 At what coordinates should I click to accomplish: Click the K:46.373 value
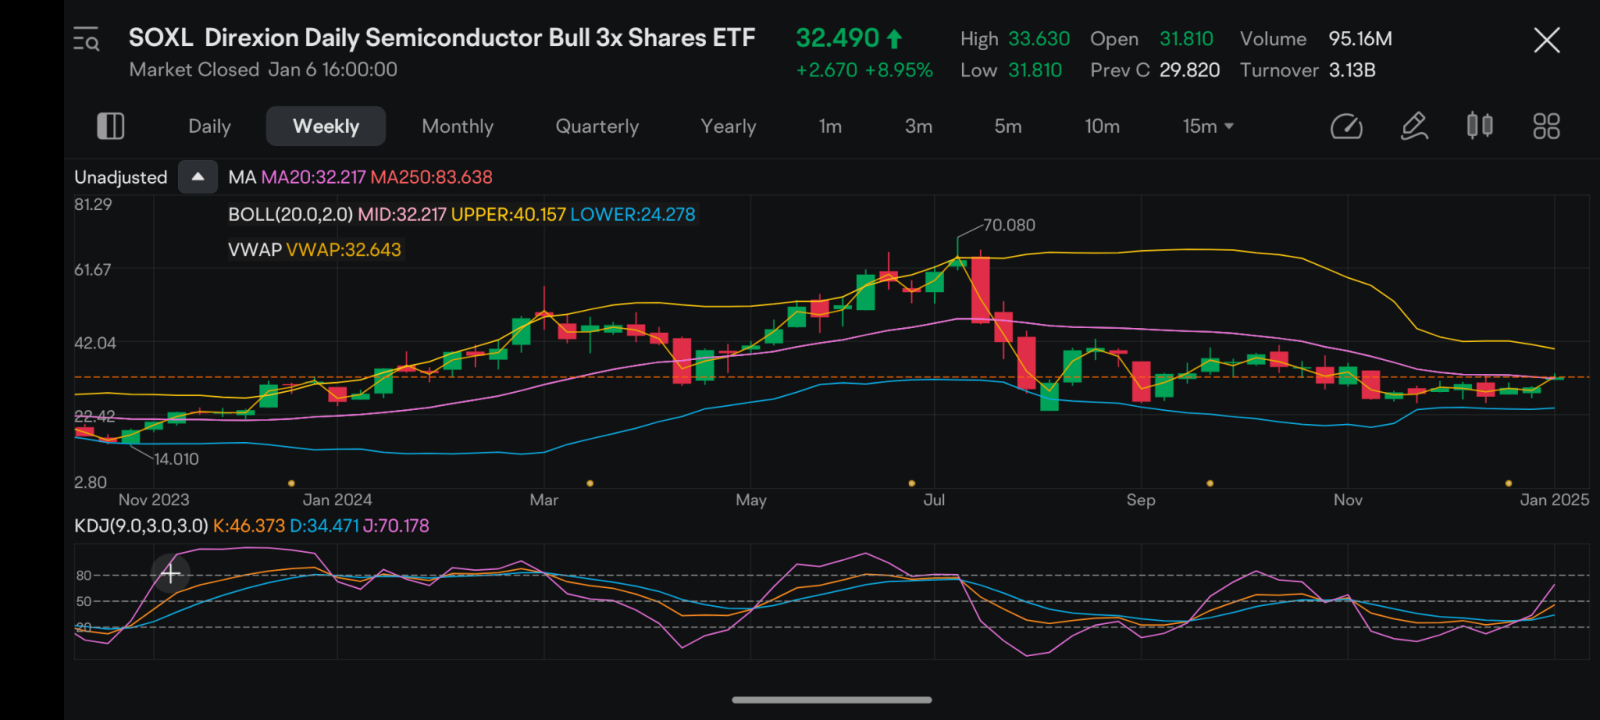pos(249,526)
